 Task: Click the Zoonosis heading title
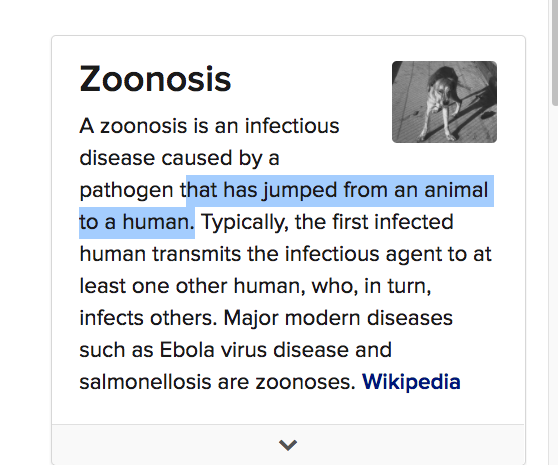click(x=156, y=79)
